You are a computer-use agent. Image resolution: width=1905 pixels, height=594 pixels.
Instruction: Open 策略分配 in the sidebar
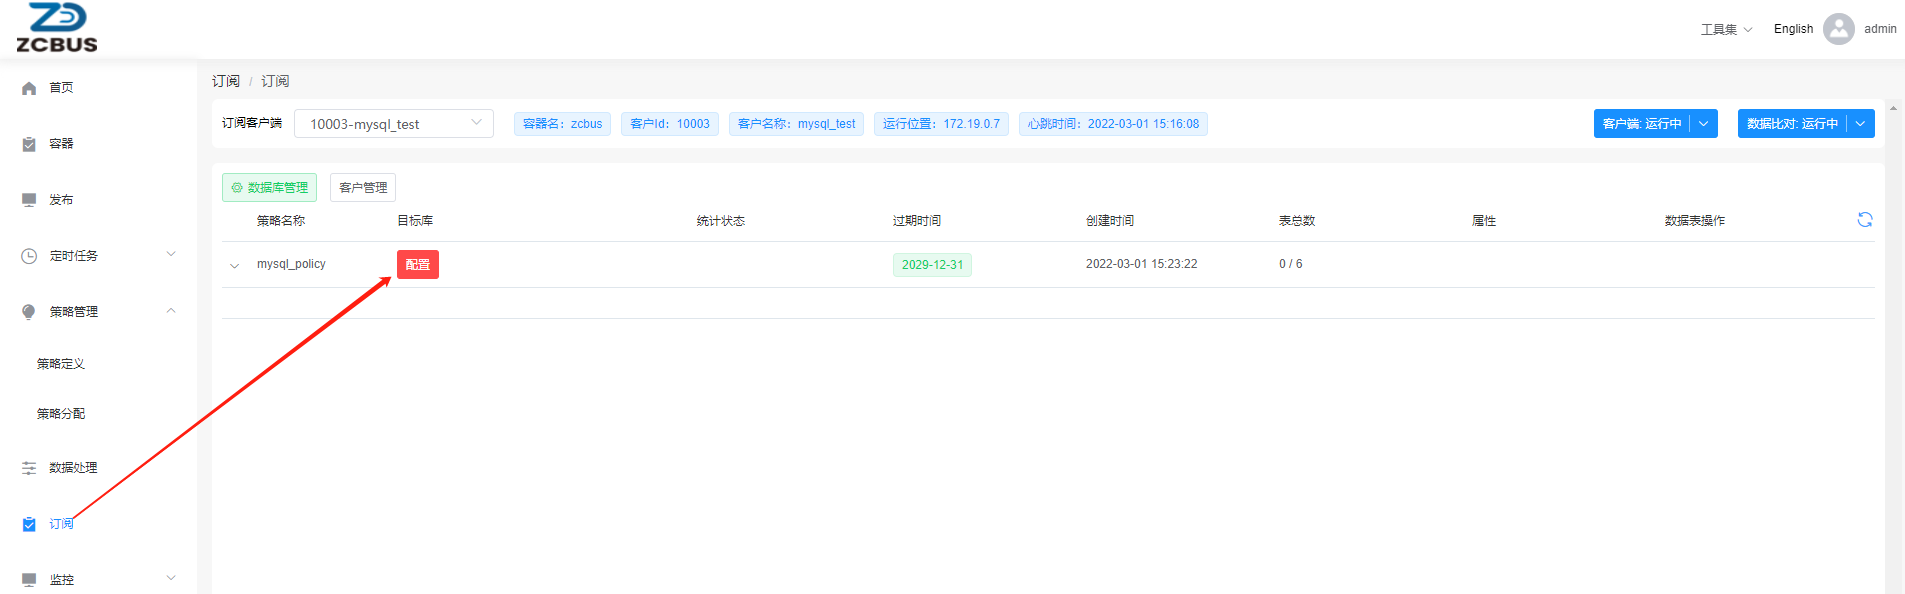[61, 414]
